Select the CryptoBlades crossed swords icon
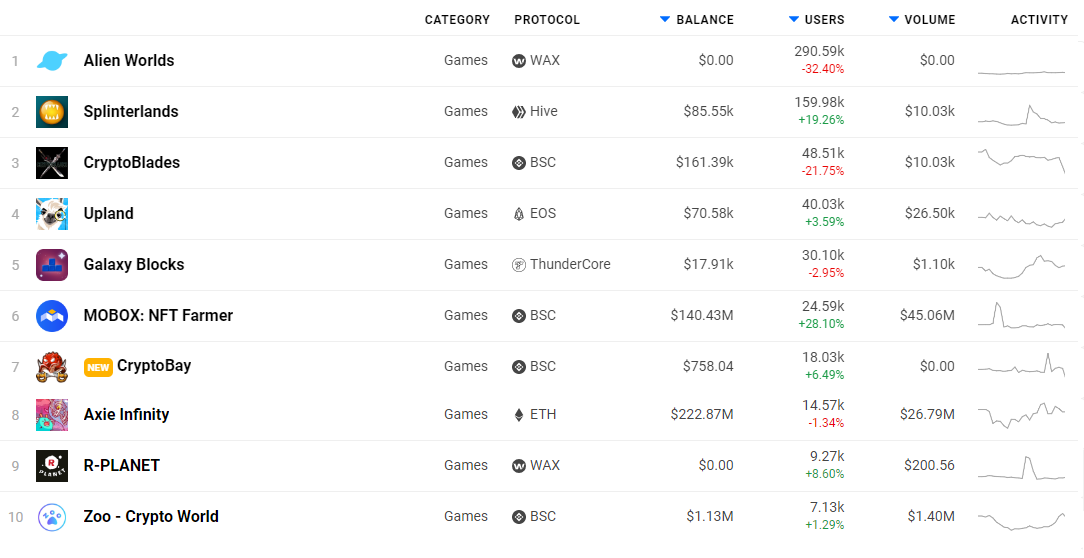 [52, 163]
